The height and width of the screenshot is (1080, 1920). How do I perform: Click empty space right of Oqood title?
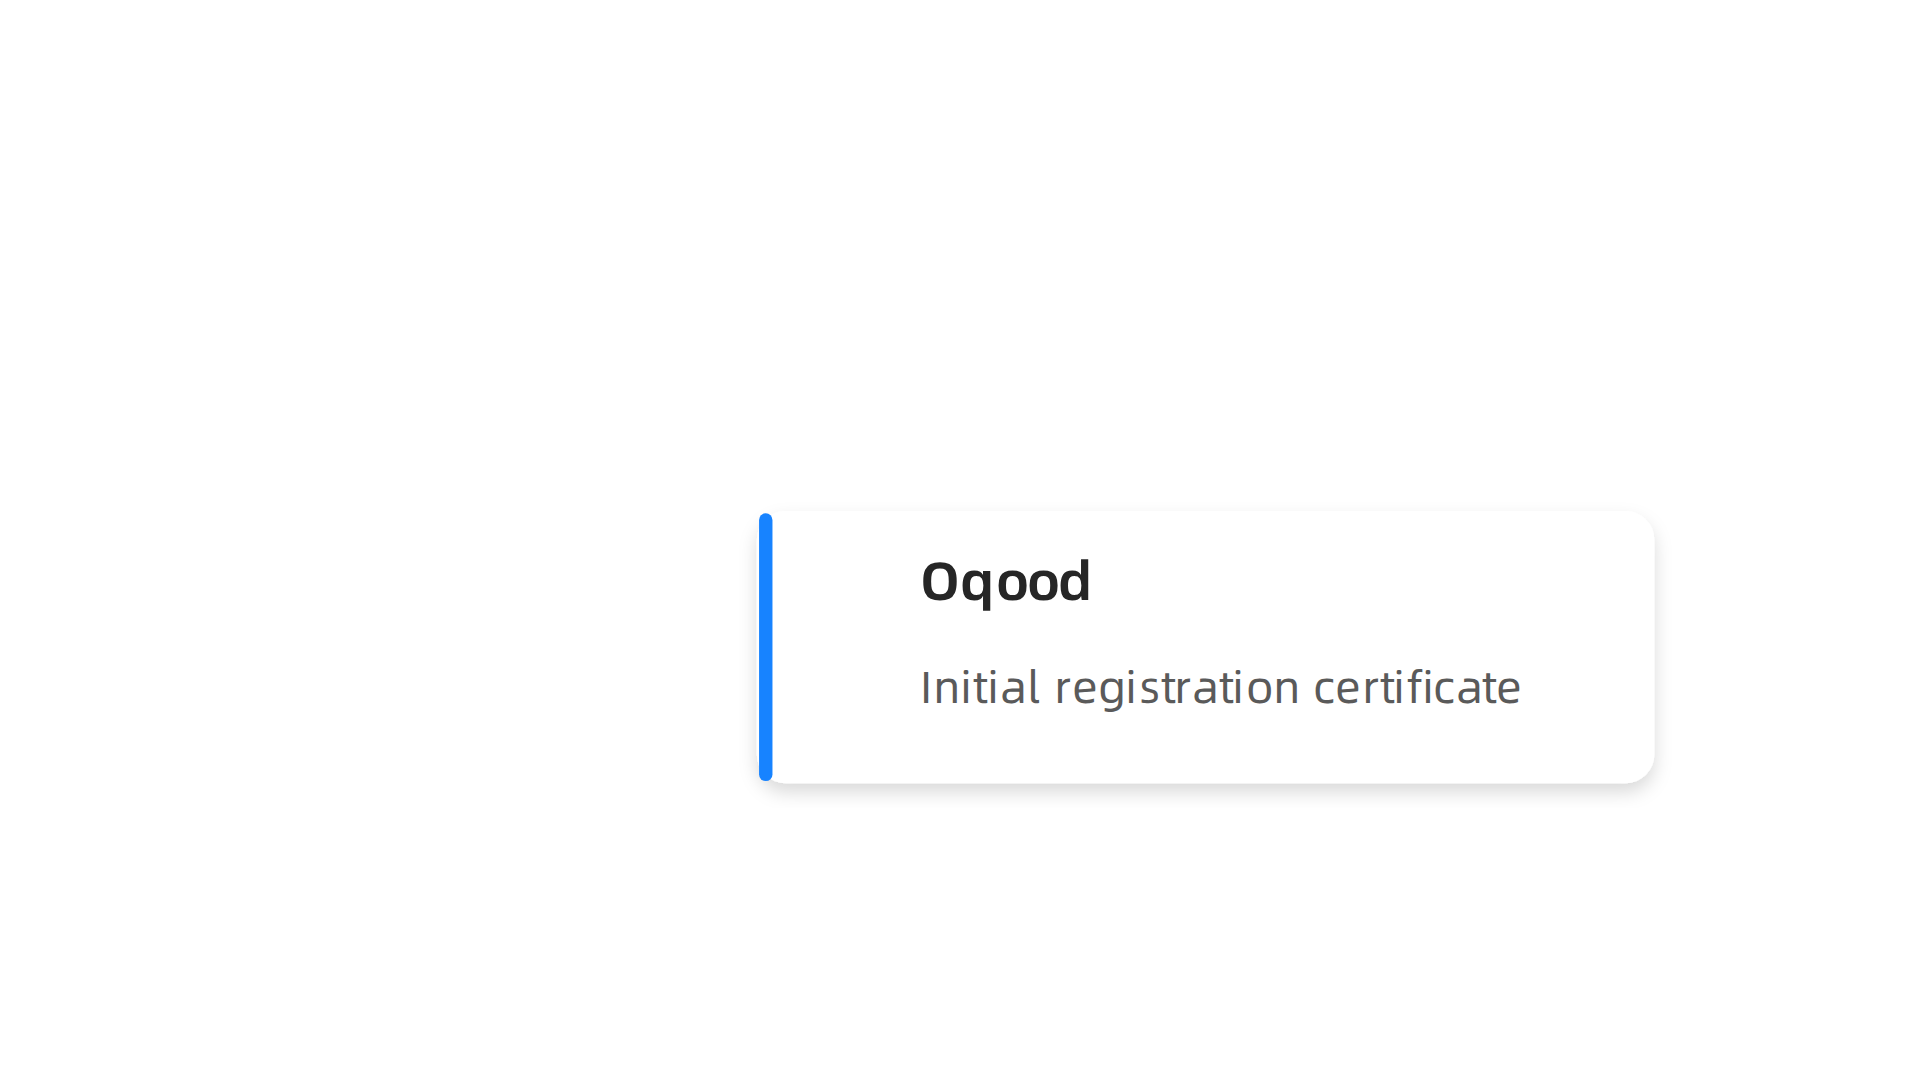(1370, 583)
